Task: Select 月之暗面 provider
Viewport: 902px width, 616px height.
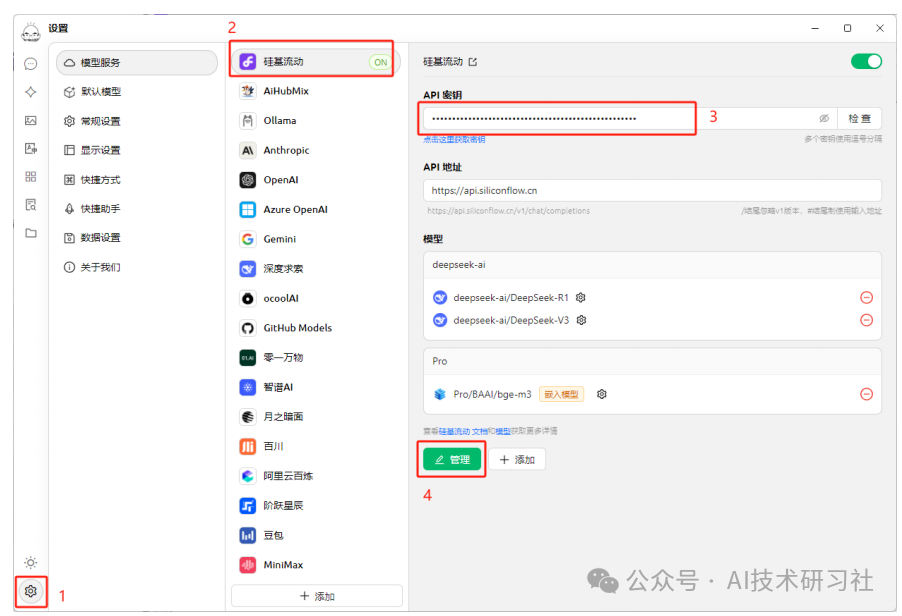Action: pos(315,416)
